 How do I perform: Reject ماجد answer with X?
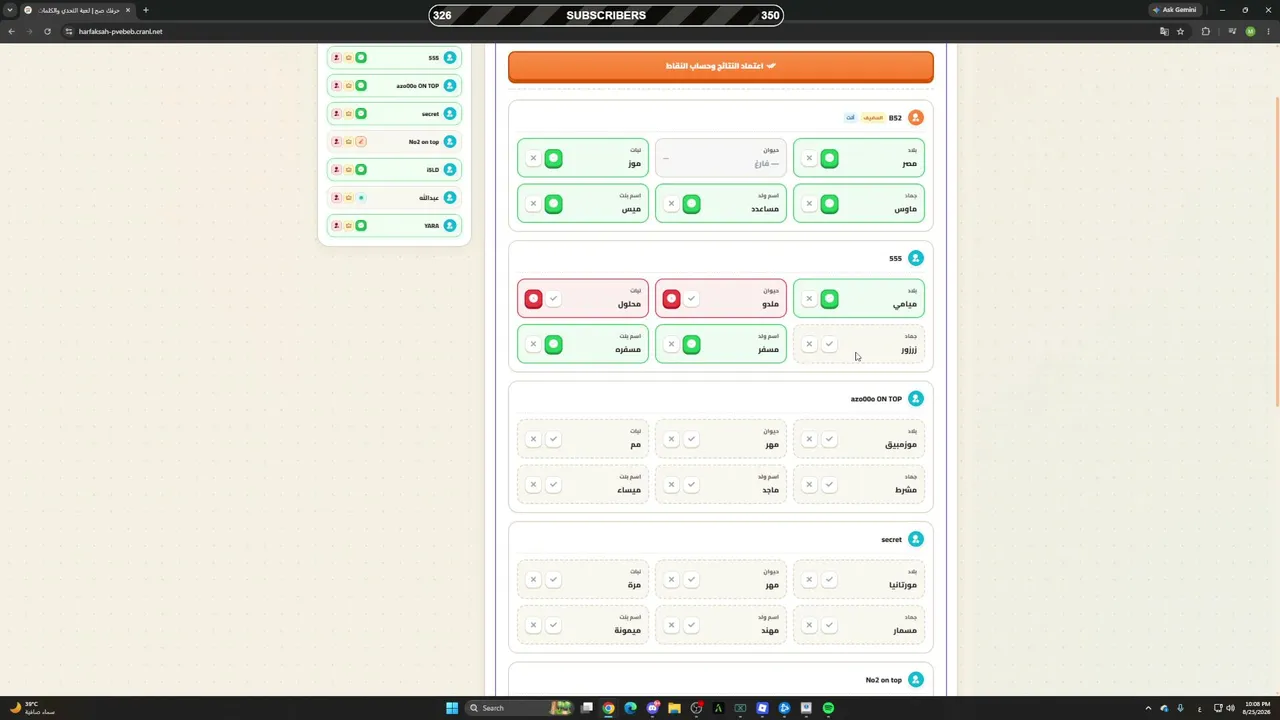click(671, 485)
